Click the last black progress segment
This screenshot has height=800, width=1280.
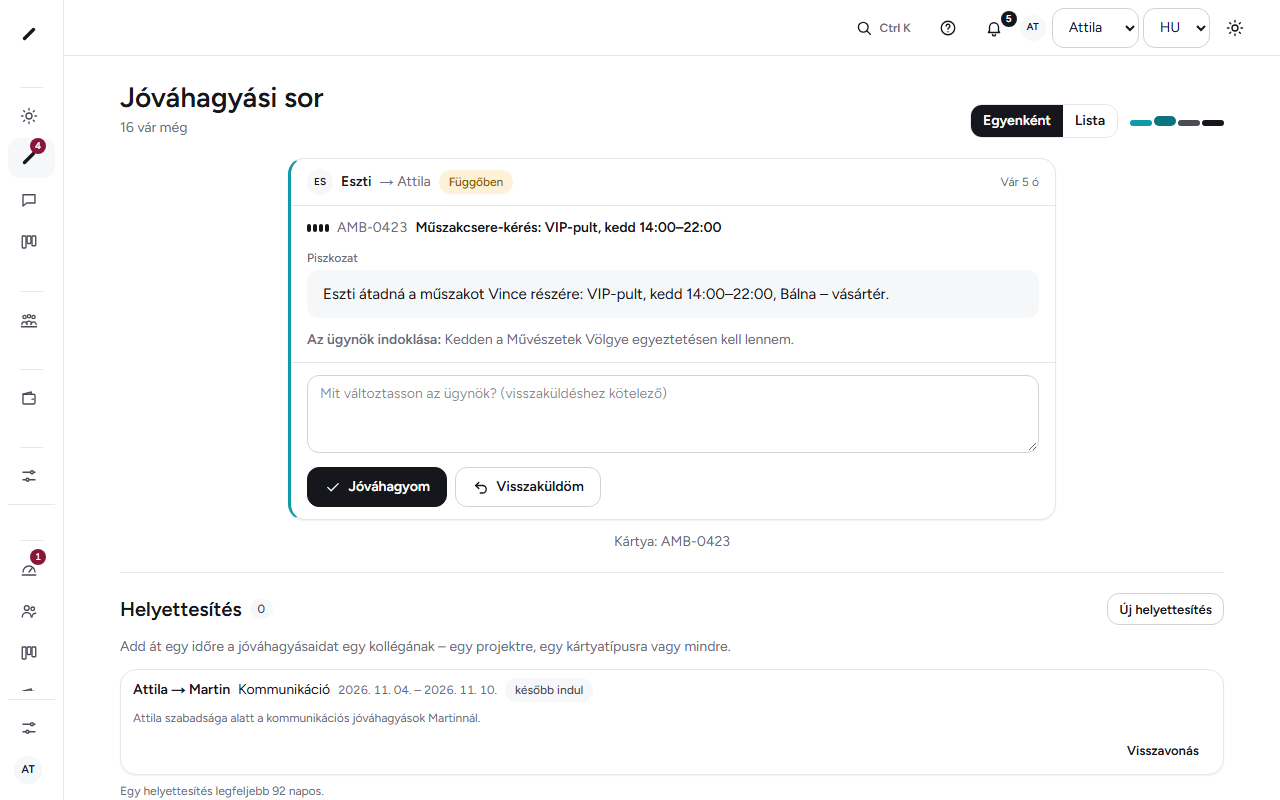pos(1213,123)
